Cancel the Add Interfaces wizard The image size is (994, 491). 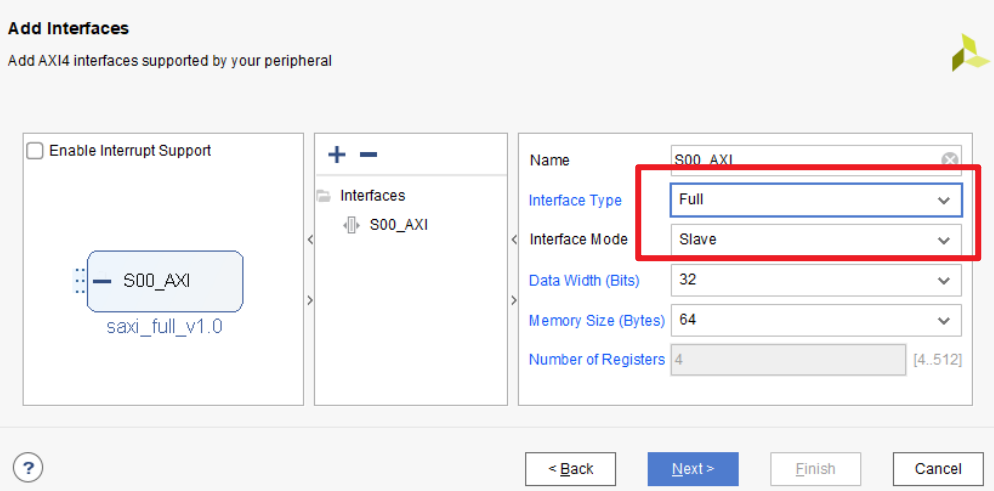938,469
